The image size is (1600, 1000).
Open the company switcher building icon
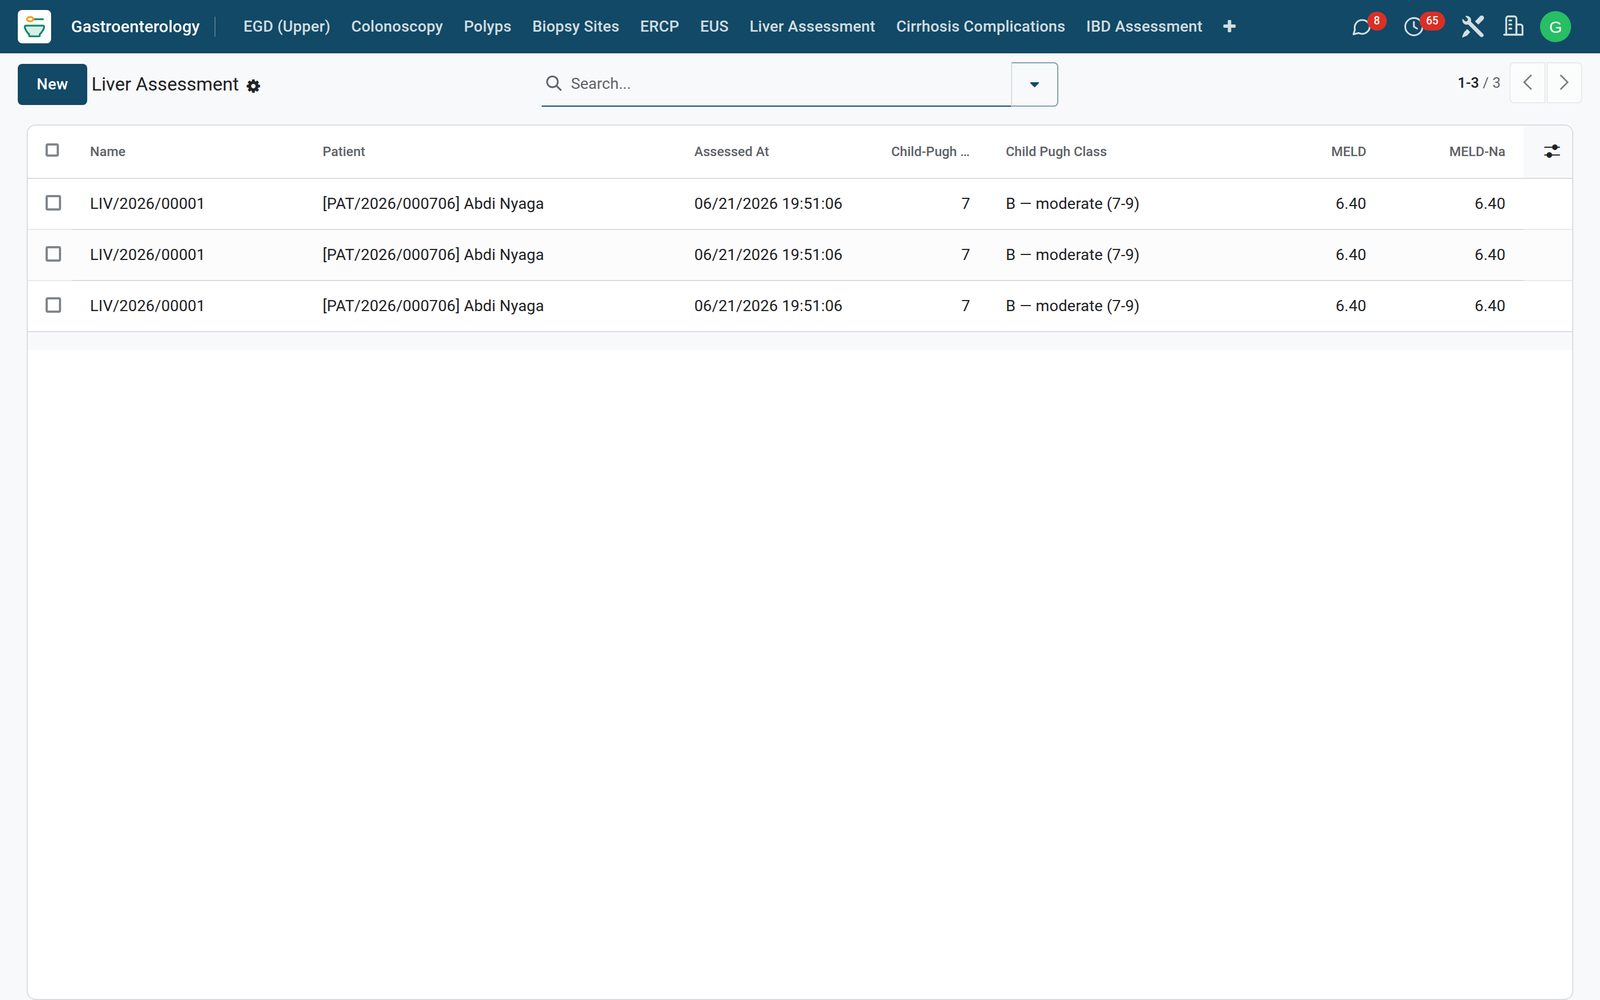pos(1513,27)
